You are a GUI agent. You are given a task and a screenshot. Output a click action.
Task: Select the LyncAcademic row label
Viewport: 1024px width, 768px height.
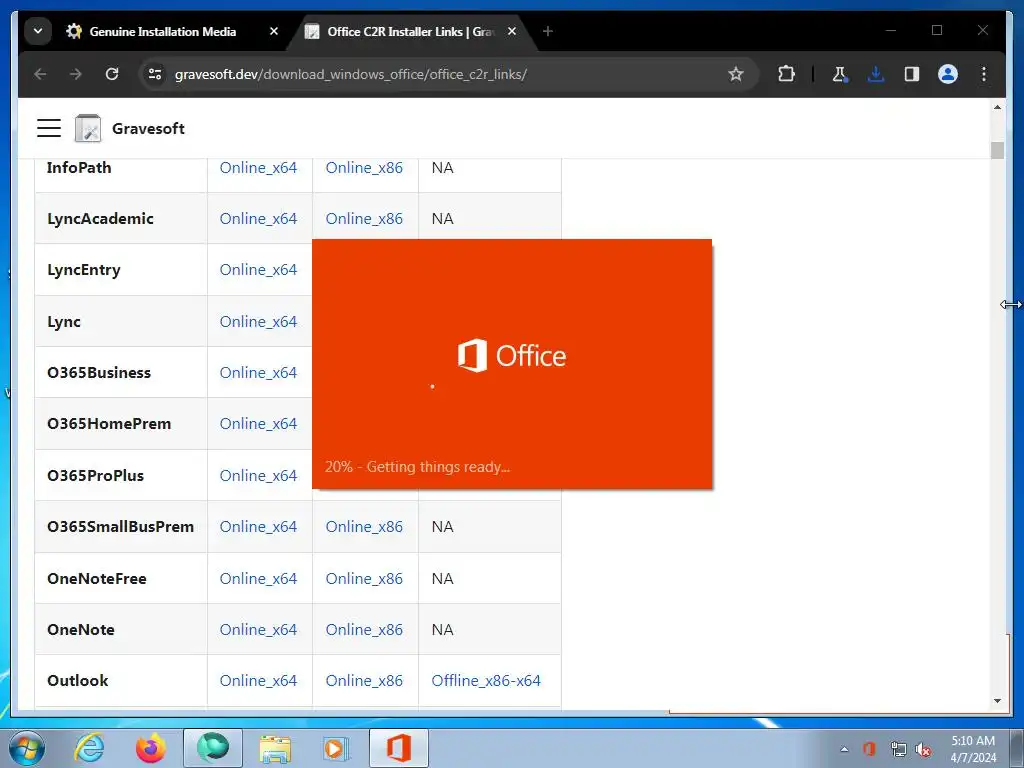100,219
